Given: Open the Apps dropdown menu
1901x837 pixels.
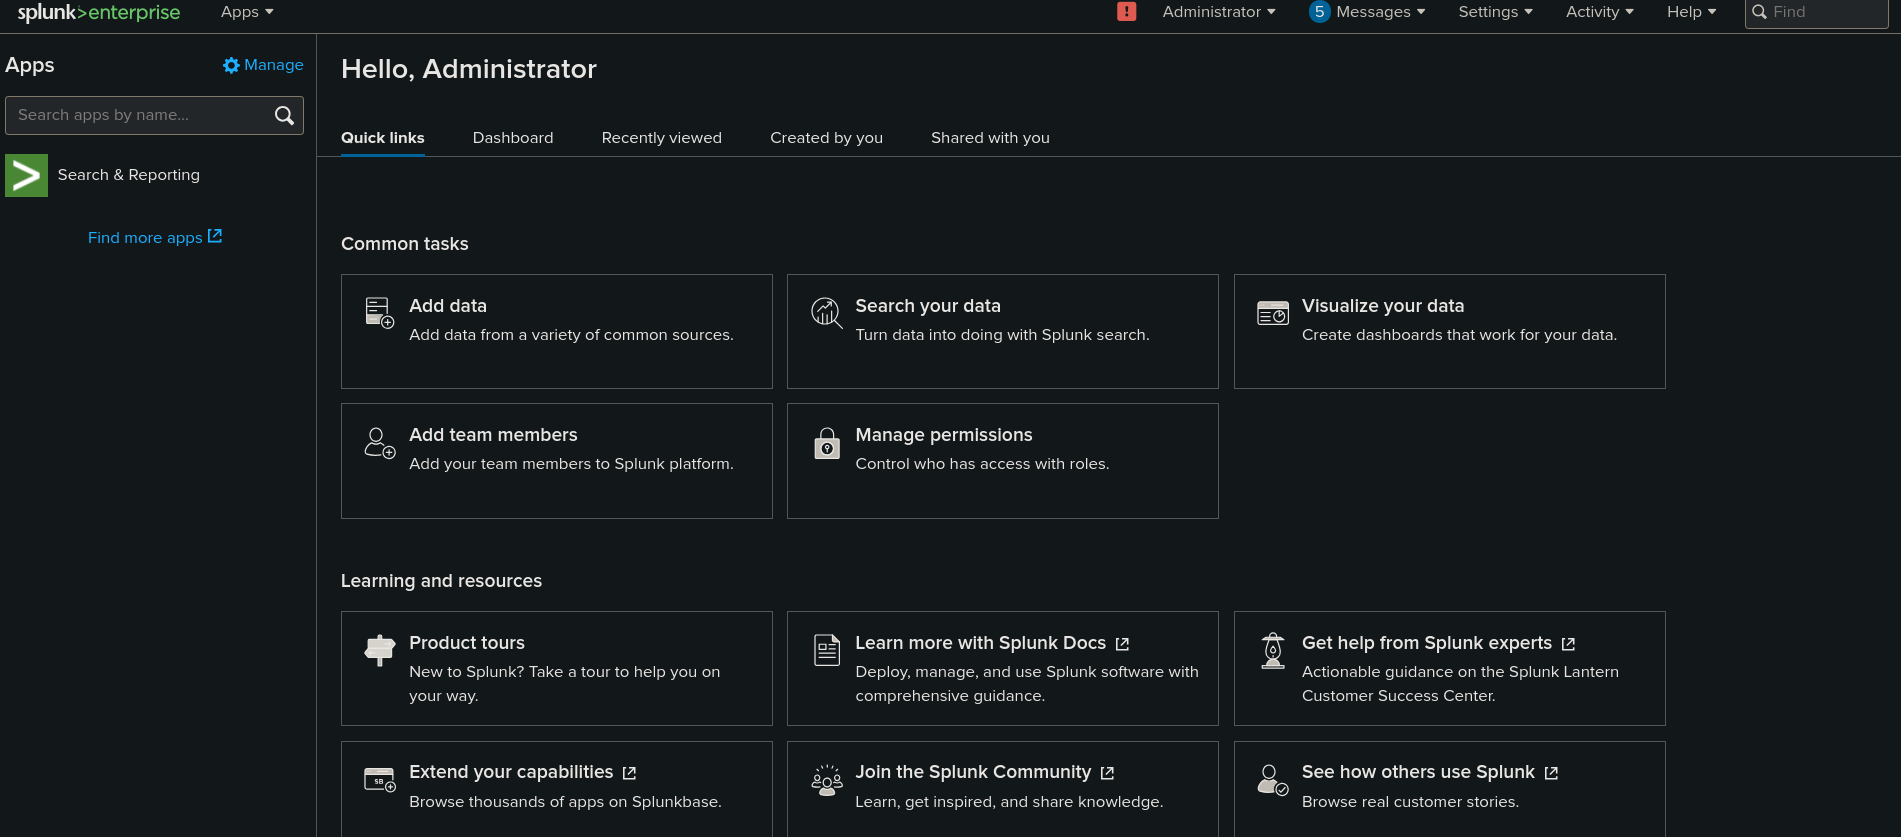Looking at the screenshot, I should tap(247, 12).
